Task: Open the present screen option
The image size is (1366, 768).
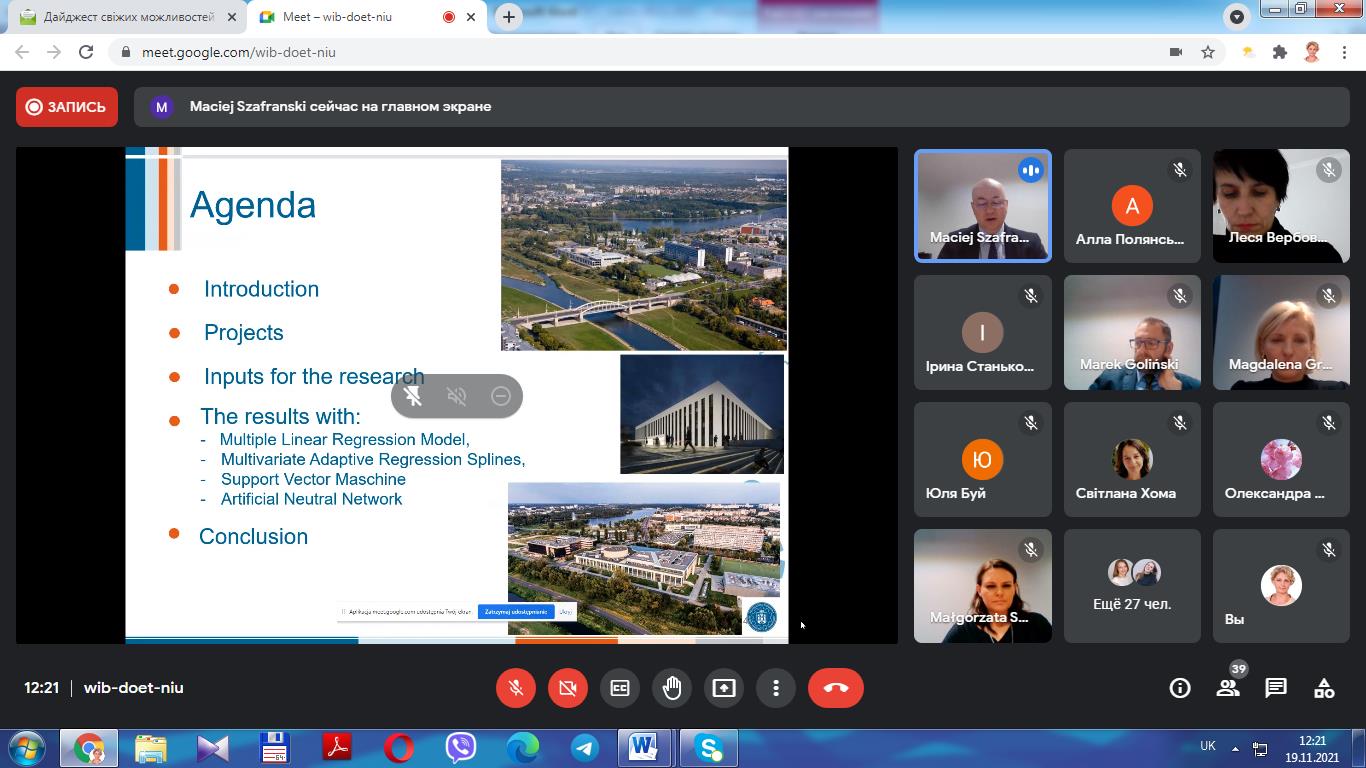Action: coord(724,688)
